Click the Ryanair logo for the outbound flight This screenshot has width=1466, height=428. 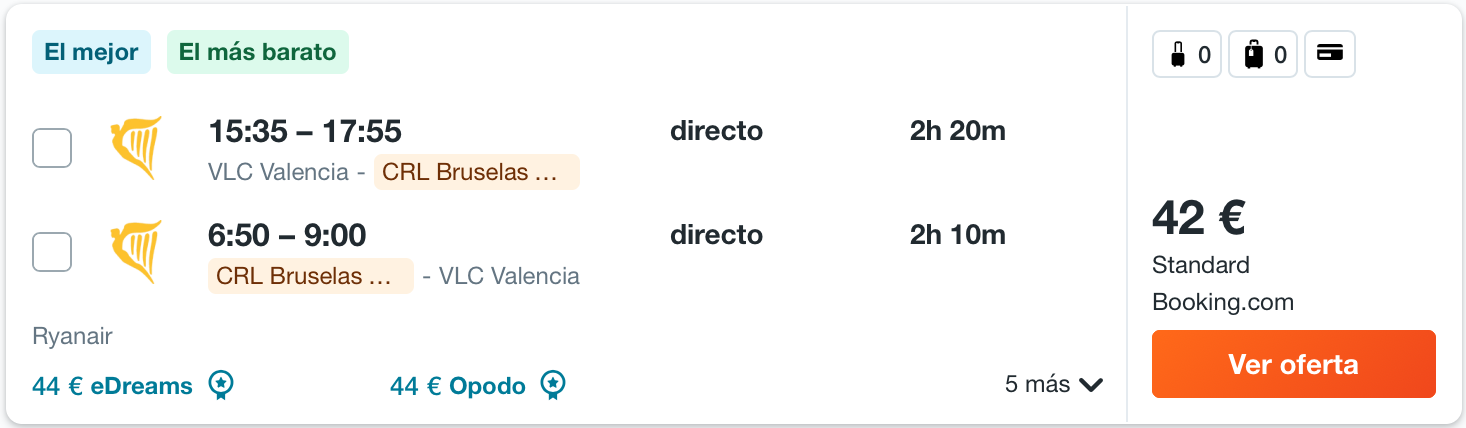pyautogui.click(x=136, y=148)
